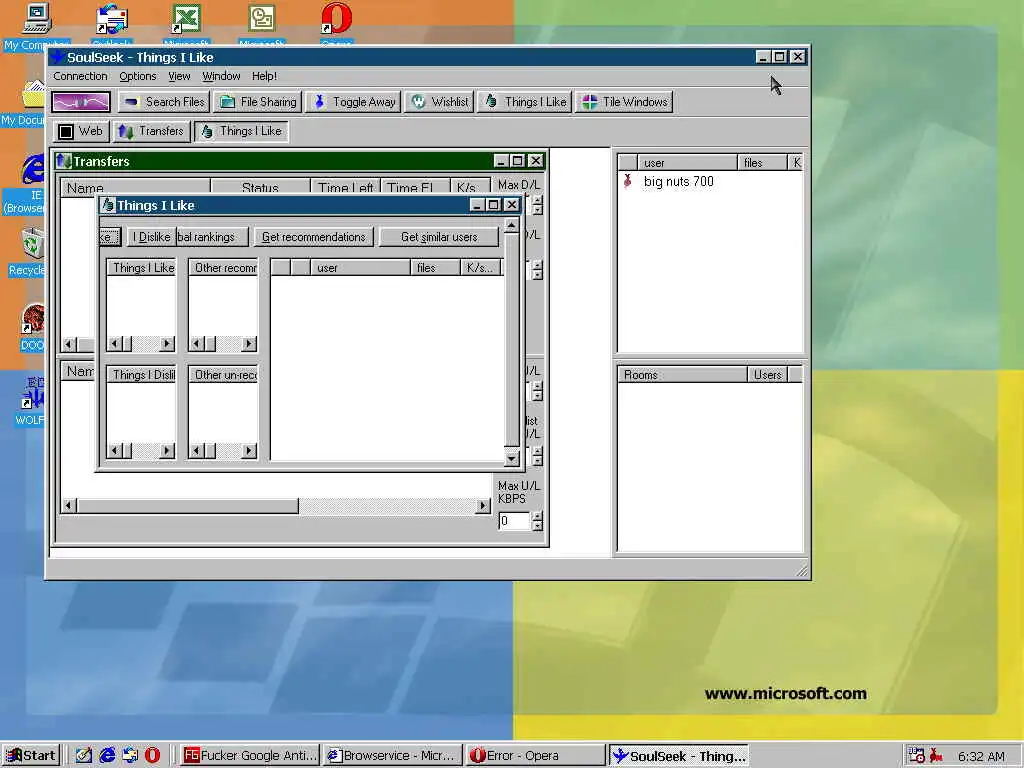Click Things I Like in main toolbar
This screenshot has width=1024, height=768.
(525, 102)
